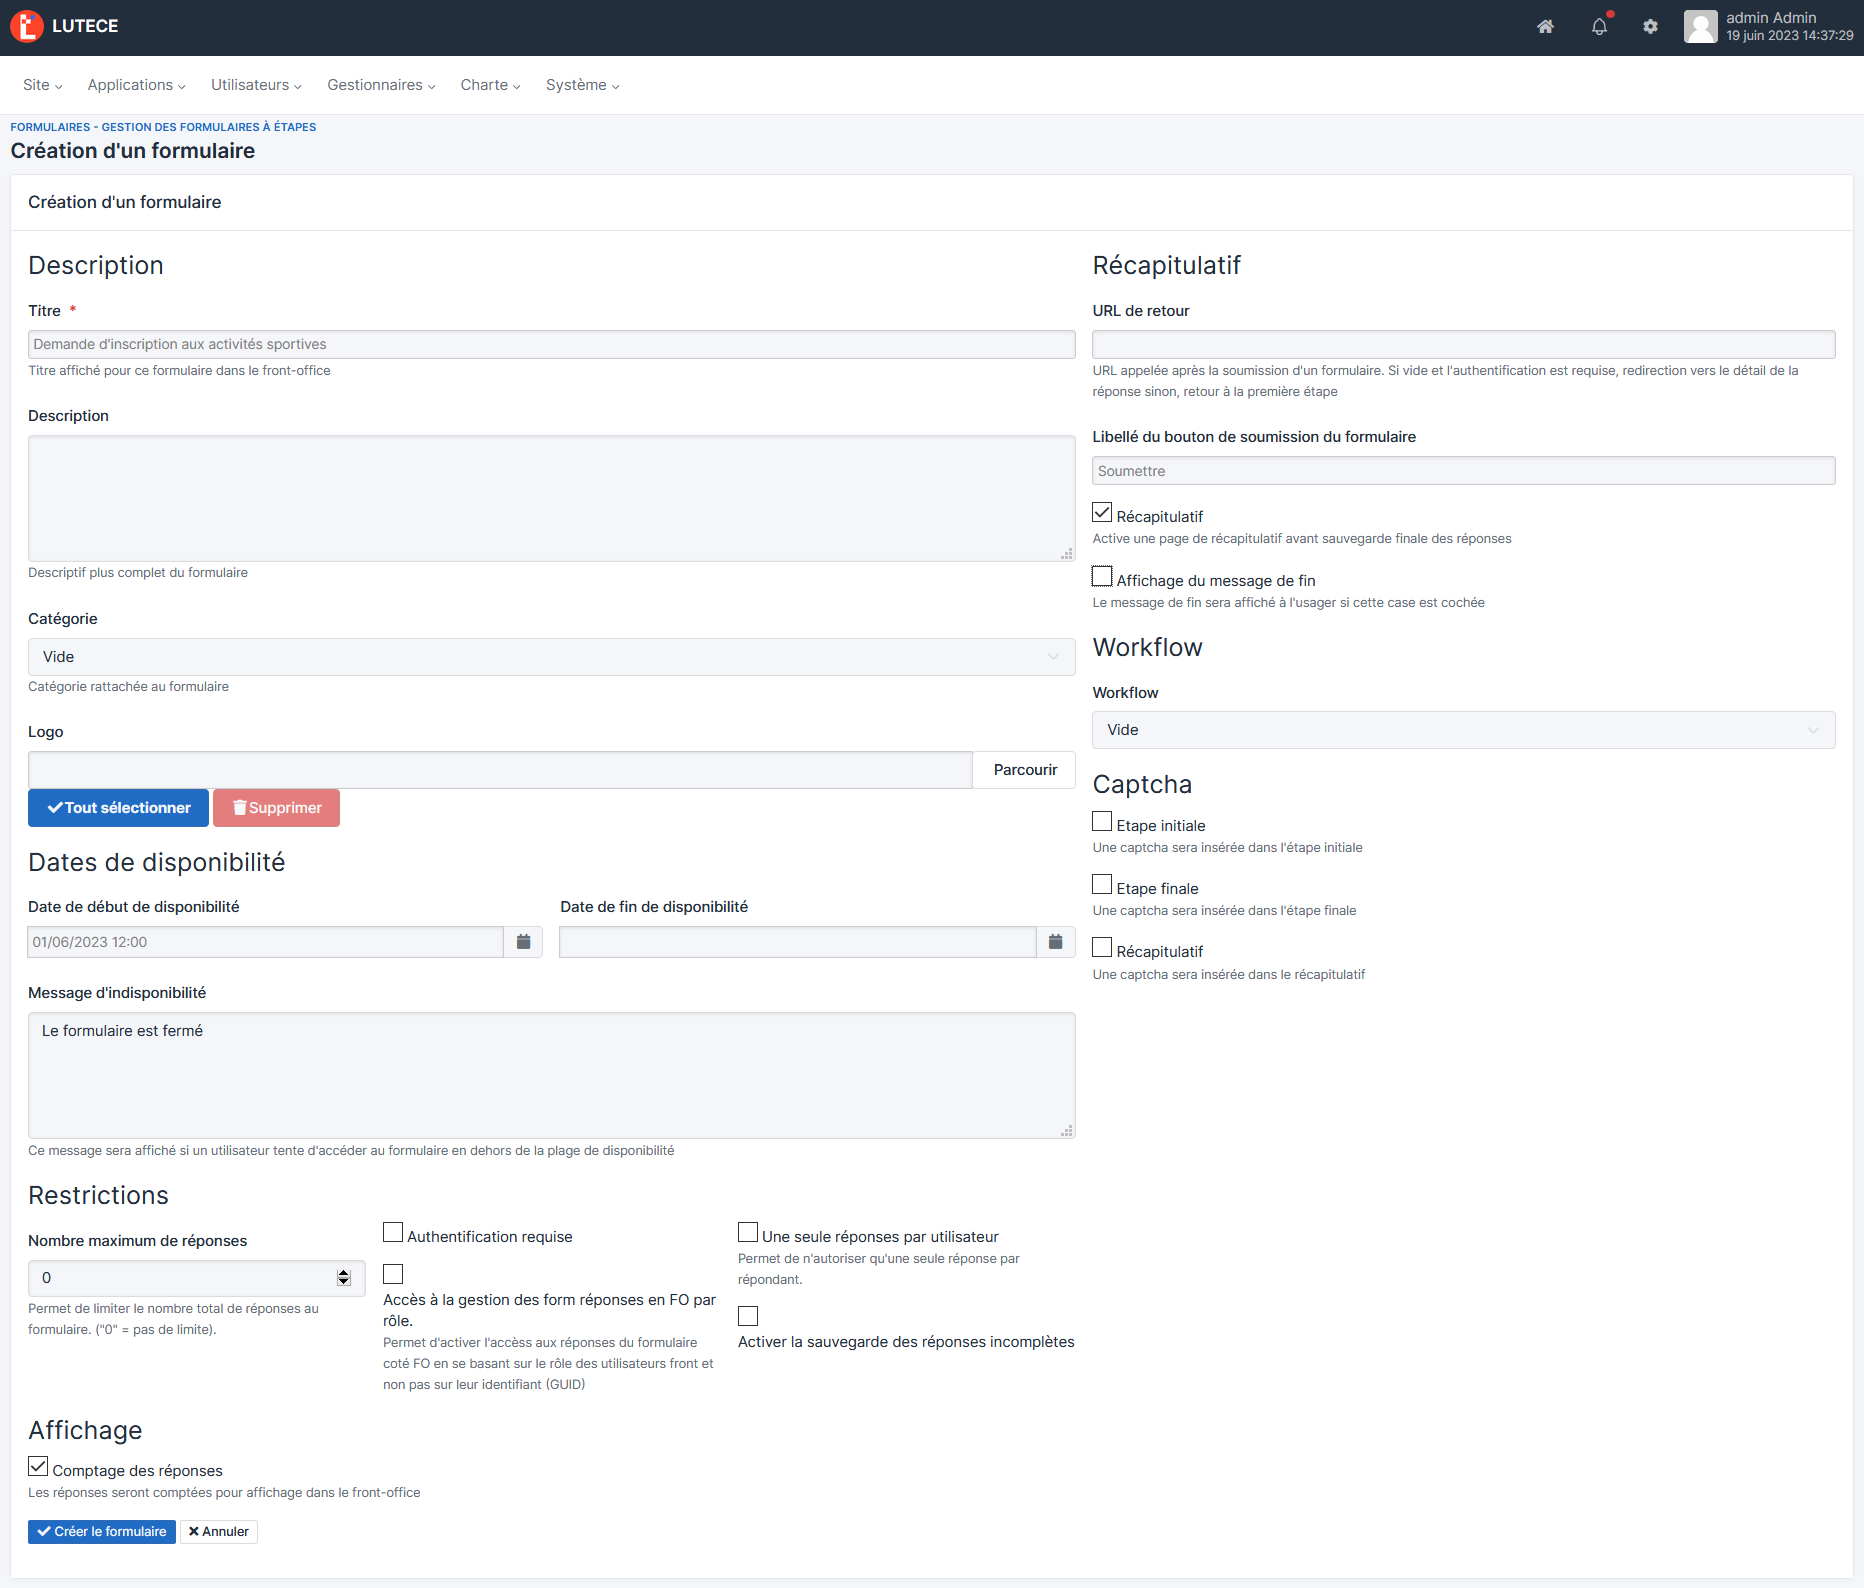The width and height of the screenshot is (1864, 1588).
Task: Open the Système menu
Action: tap(582, 85)
